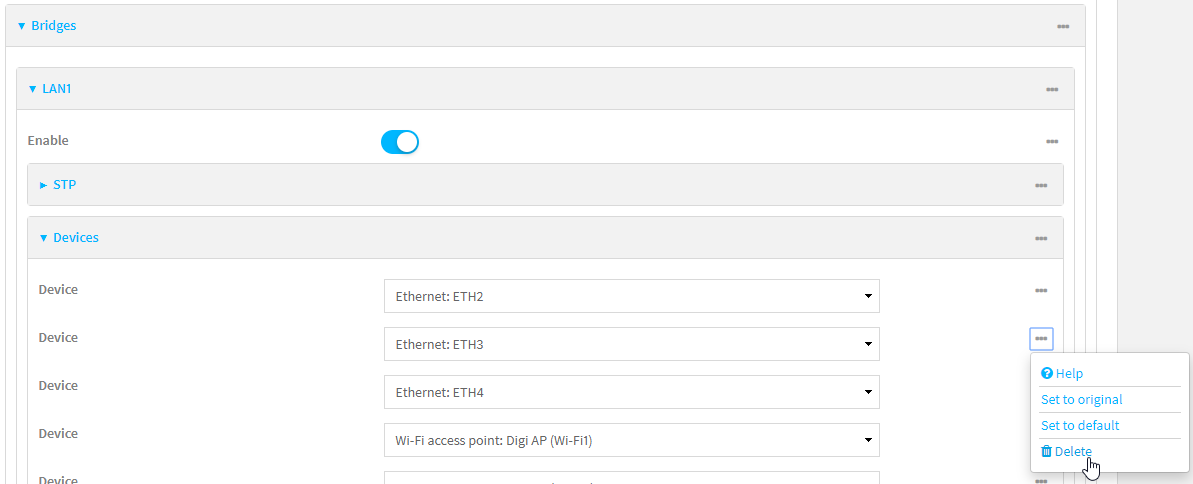Open the Wi-Fi access point Digi AP dropdown

(631, 440)
